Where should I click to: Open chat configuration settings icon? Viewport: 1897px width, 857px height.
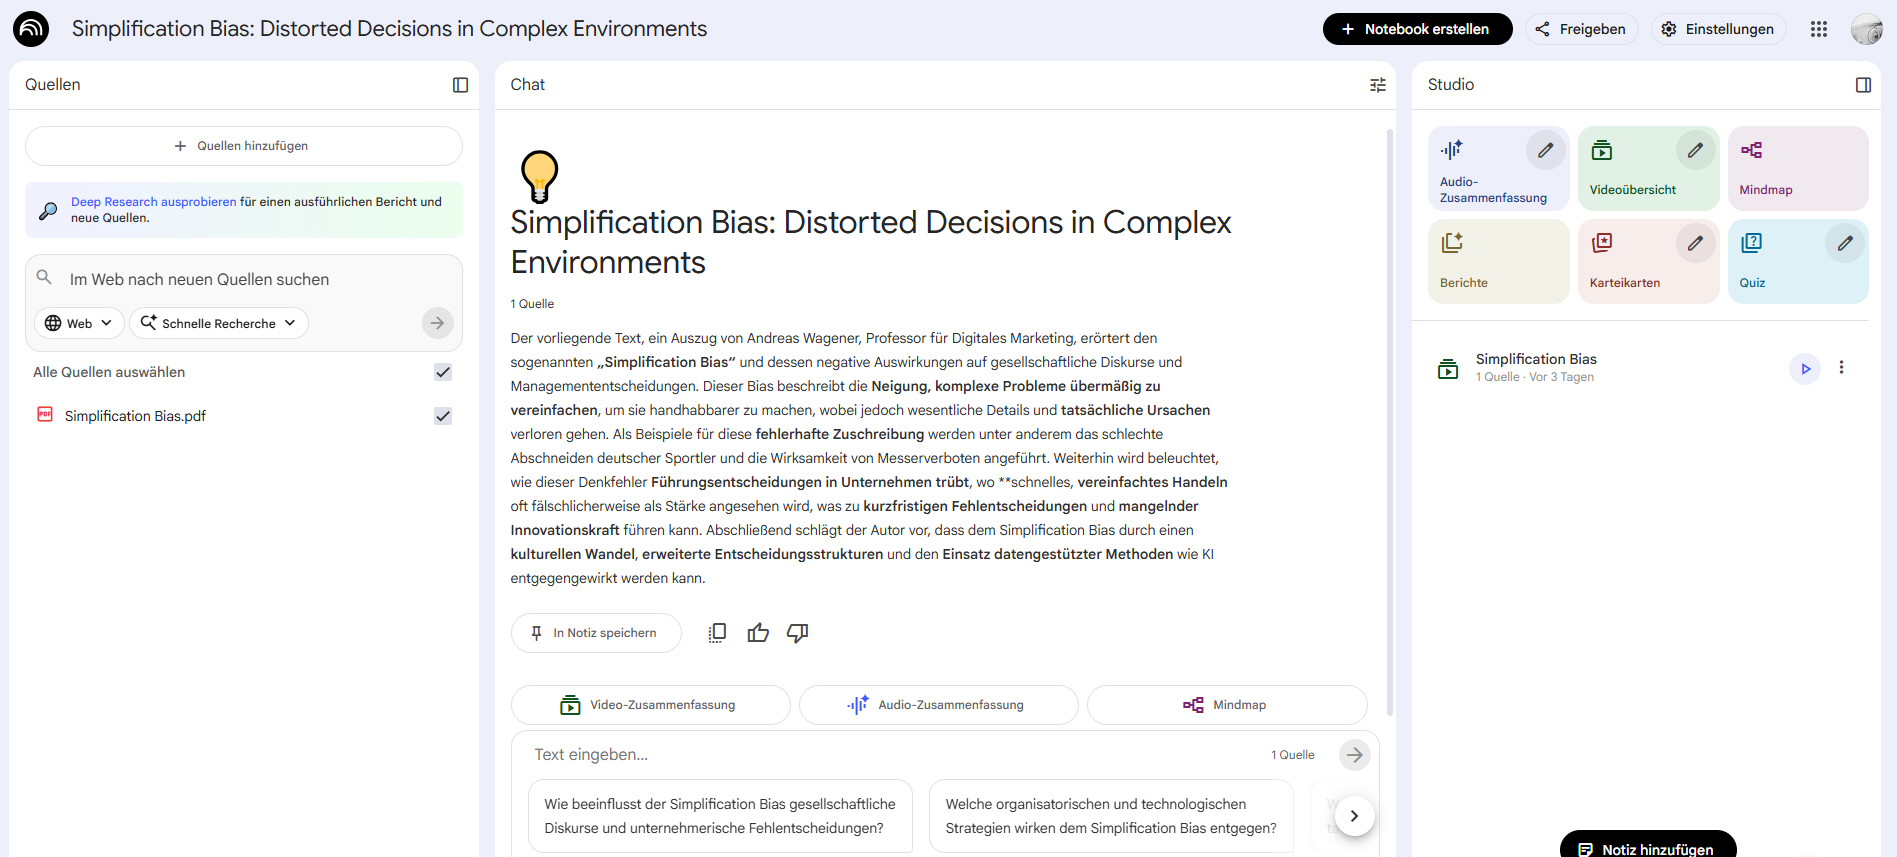pos(1377,85)
